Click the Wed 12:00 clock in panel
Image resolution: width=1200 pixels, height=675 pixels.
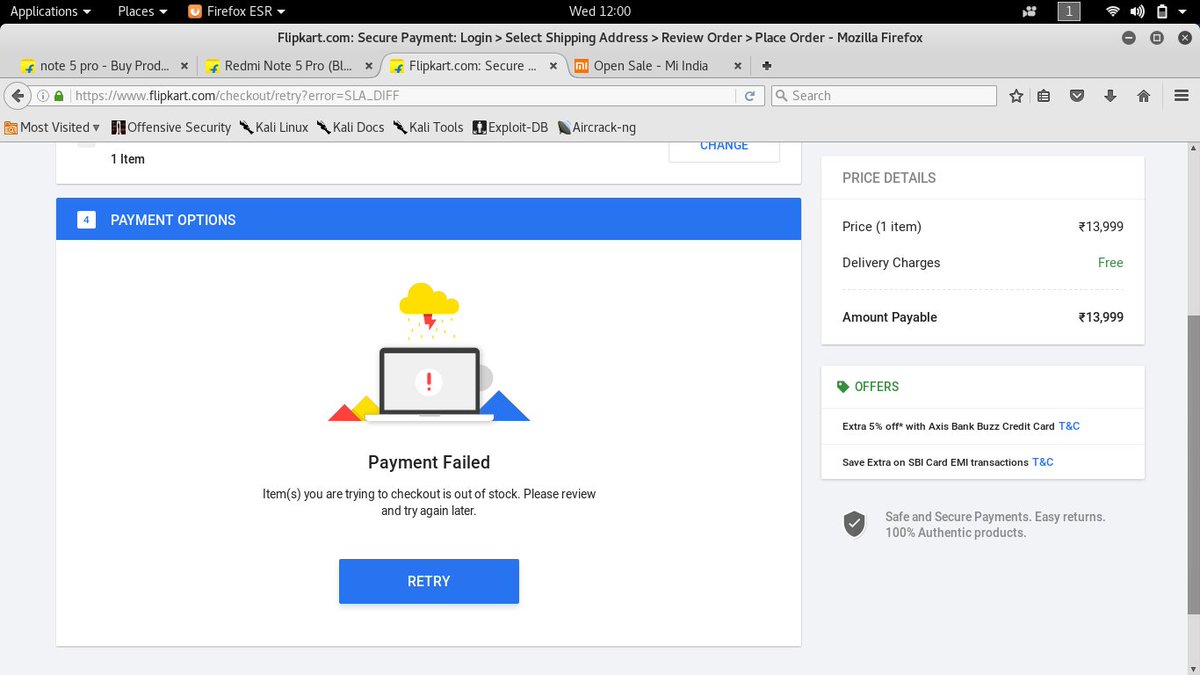[x=600, y=11]
